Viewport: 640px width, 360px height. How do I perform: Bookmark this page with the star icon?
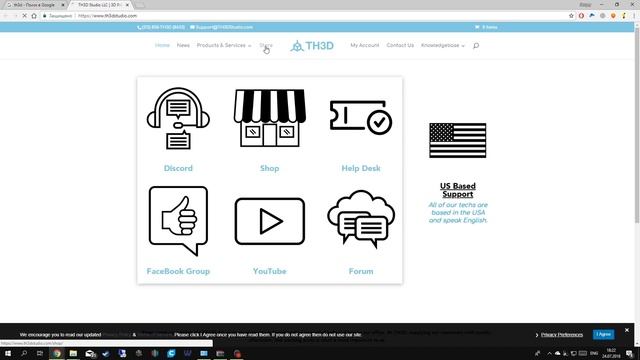571,16
